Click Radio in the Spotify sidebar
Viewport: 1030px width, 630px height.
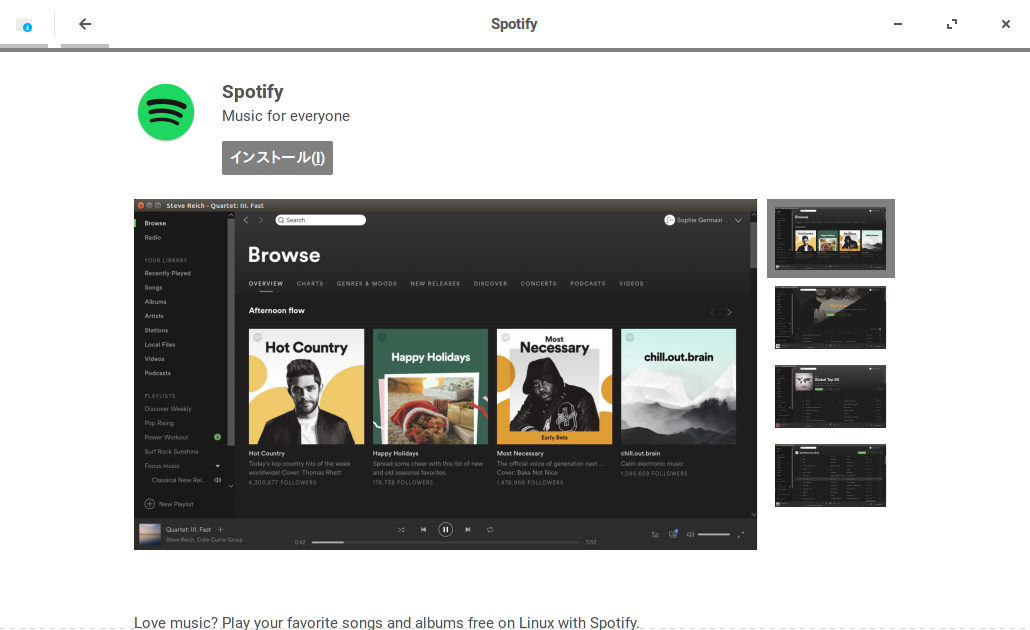click(x=153, y=238)
